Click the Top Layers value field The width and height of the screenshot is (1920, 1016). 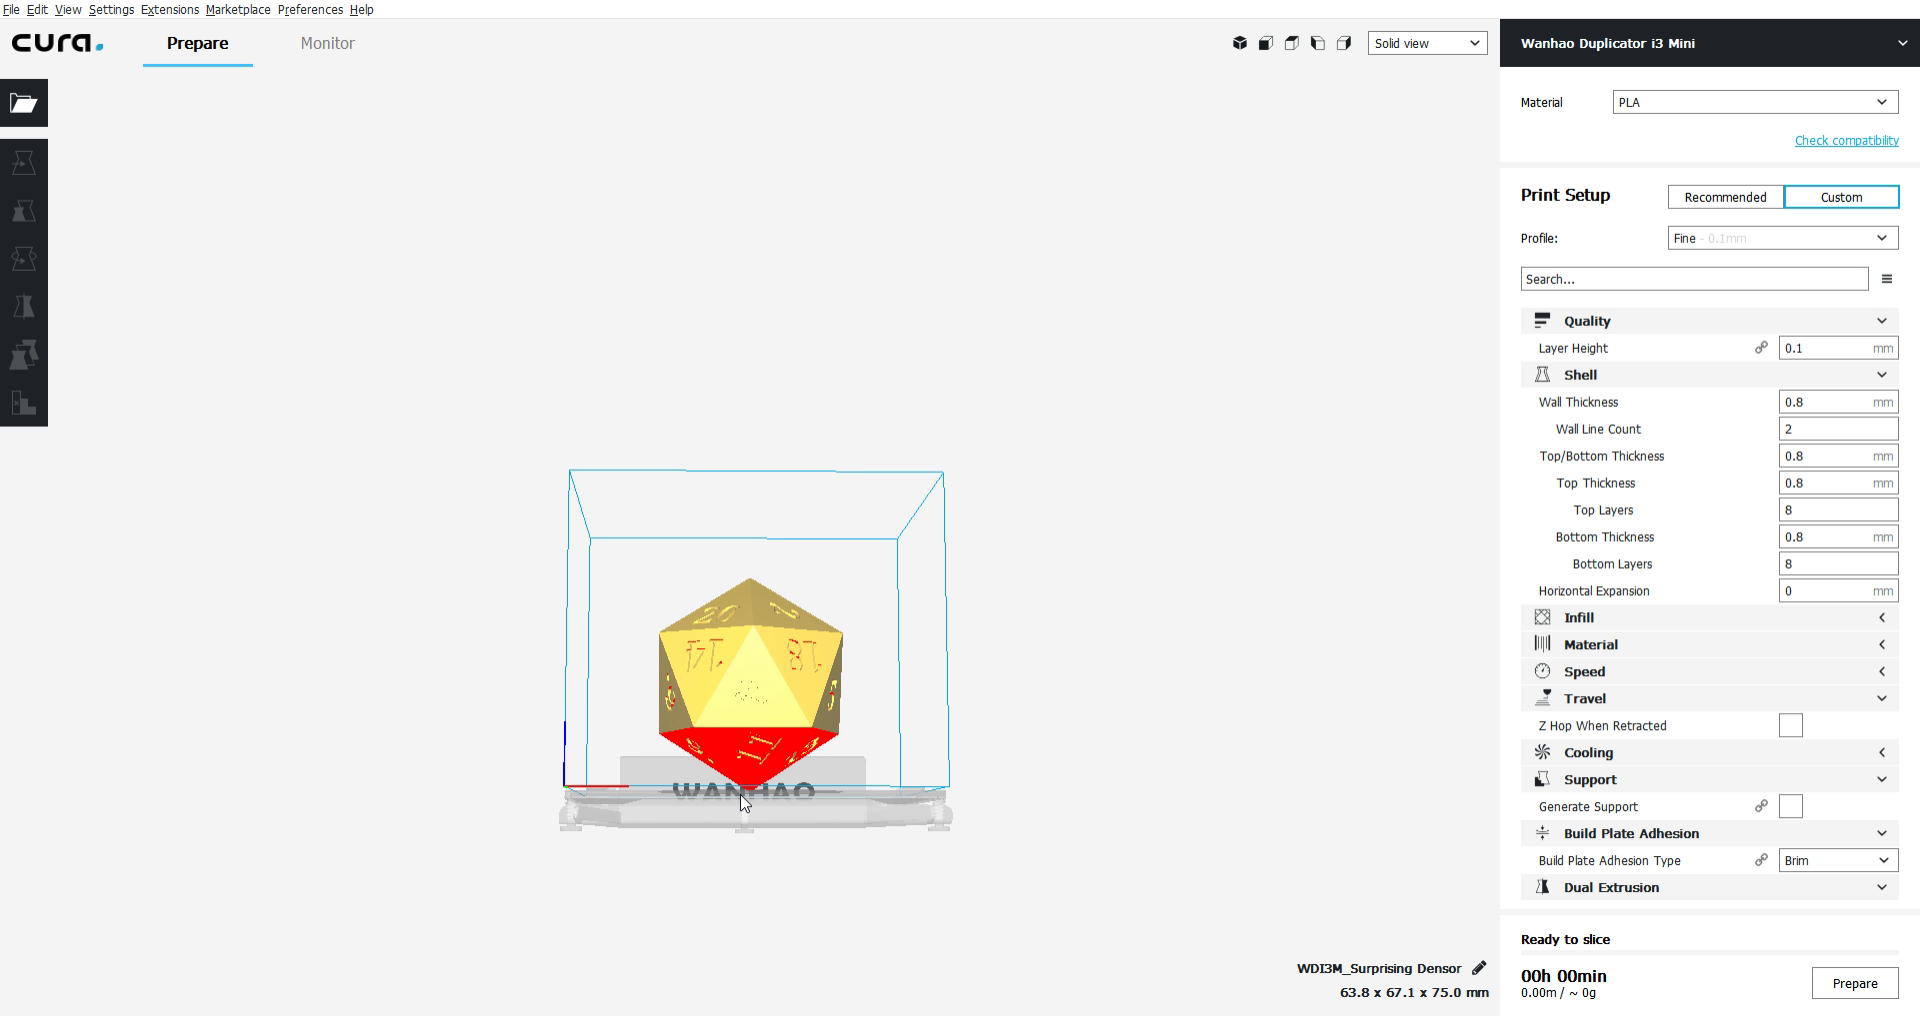coord(1838,510)
